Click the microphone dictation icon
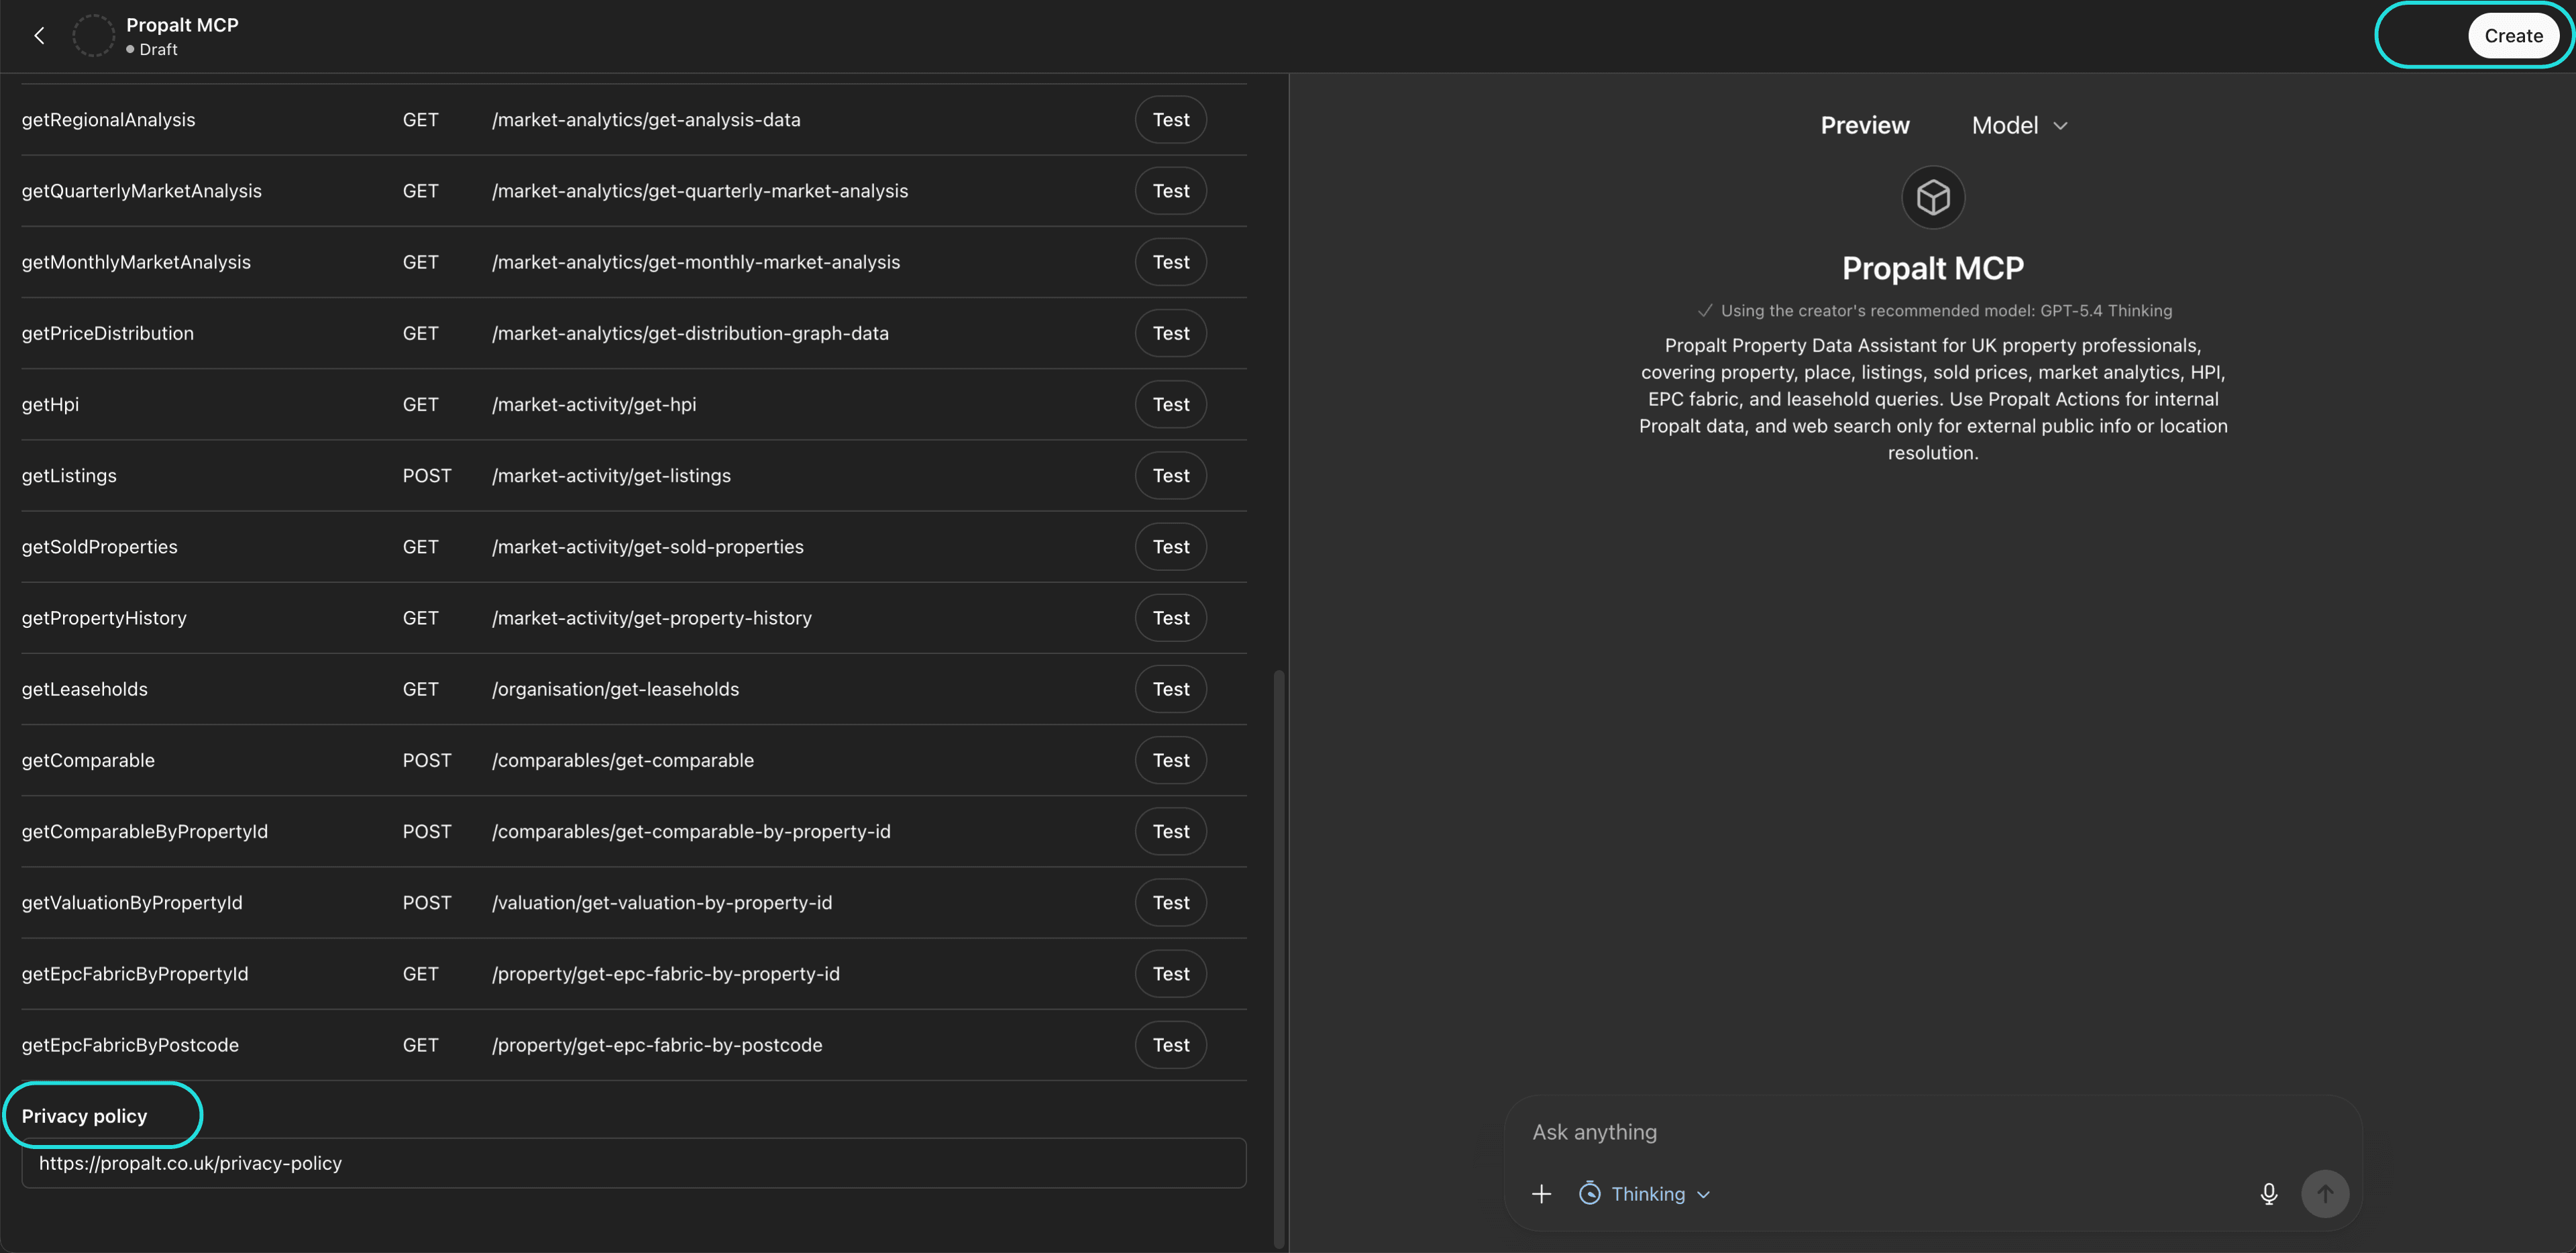2576x1253 pixels. click(2268, 1194)
